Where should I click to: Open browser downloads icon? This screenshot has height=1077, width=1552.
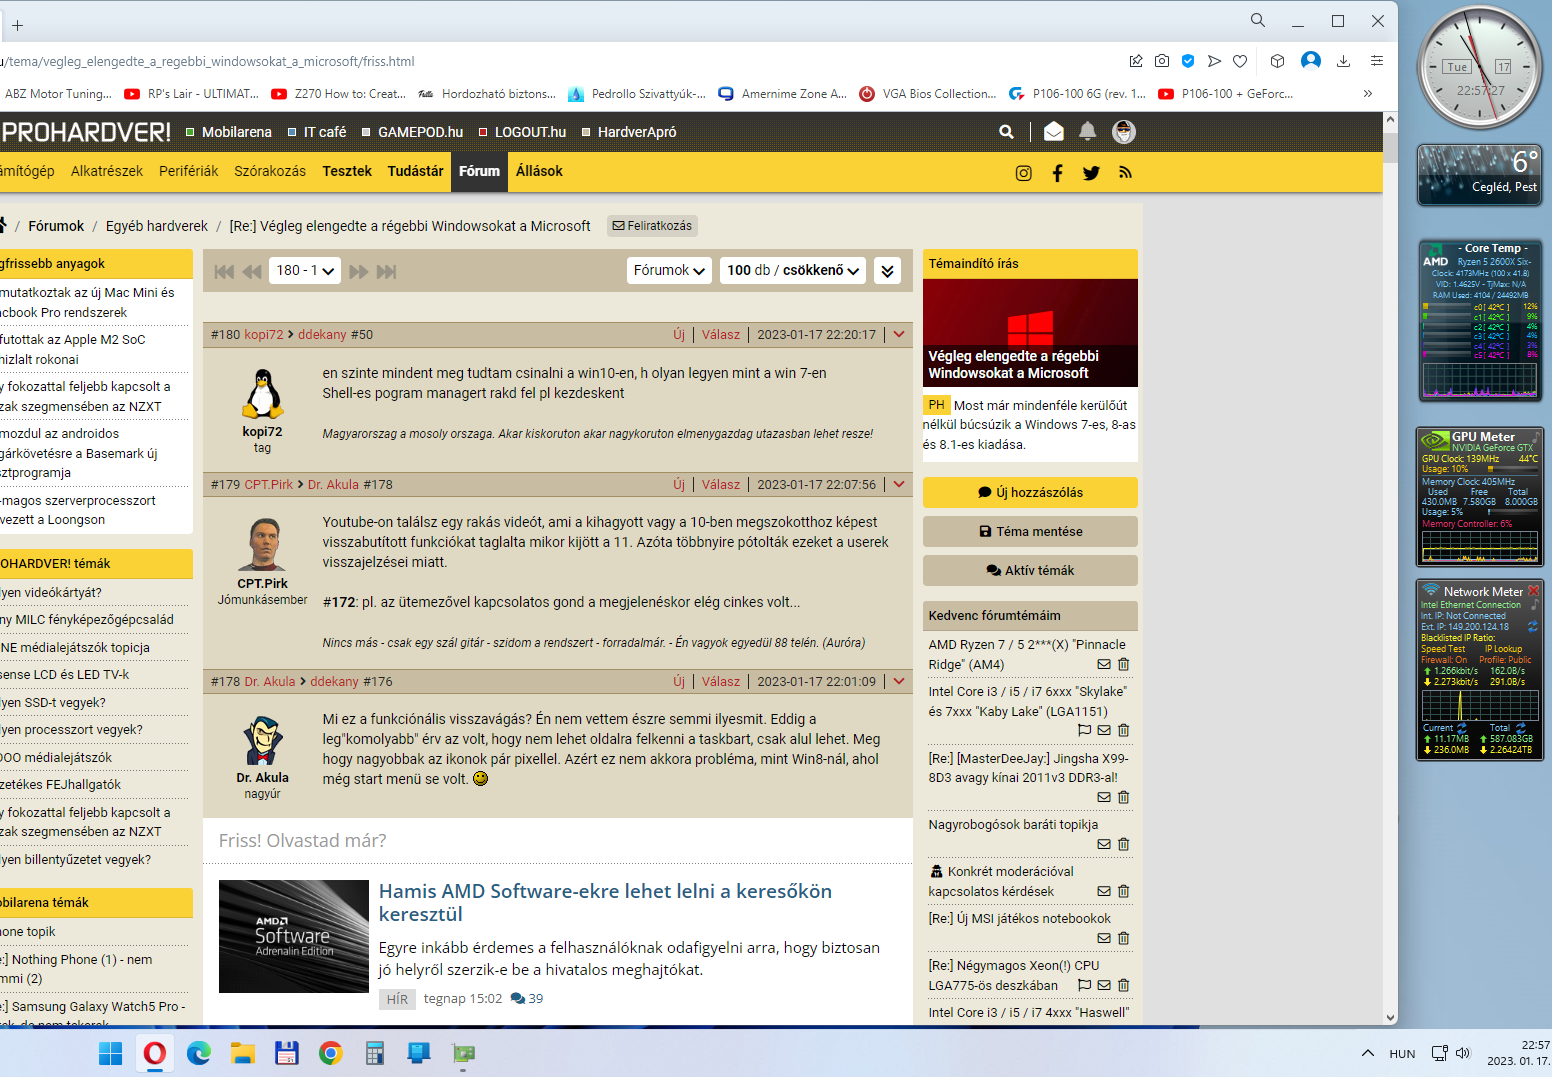point(1343,61)
